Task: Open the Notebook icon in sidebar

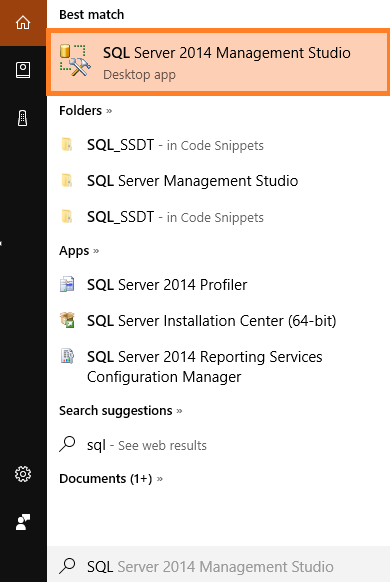Action: 23,70
